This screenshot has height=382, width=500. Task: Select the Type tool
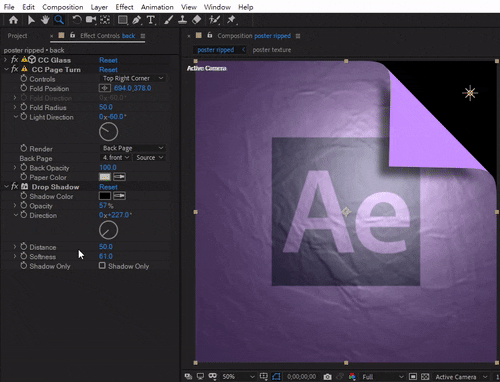pyautogui.click(x=151, y=20)
